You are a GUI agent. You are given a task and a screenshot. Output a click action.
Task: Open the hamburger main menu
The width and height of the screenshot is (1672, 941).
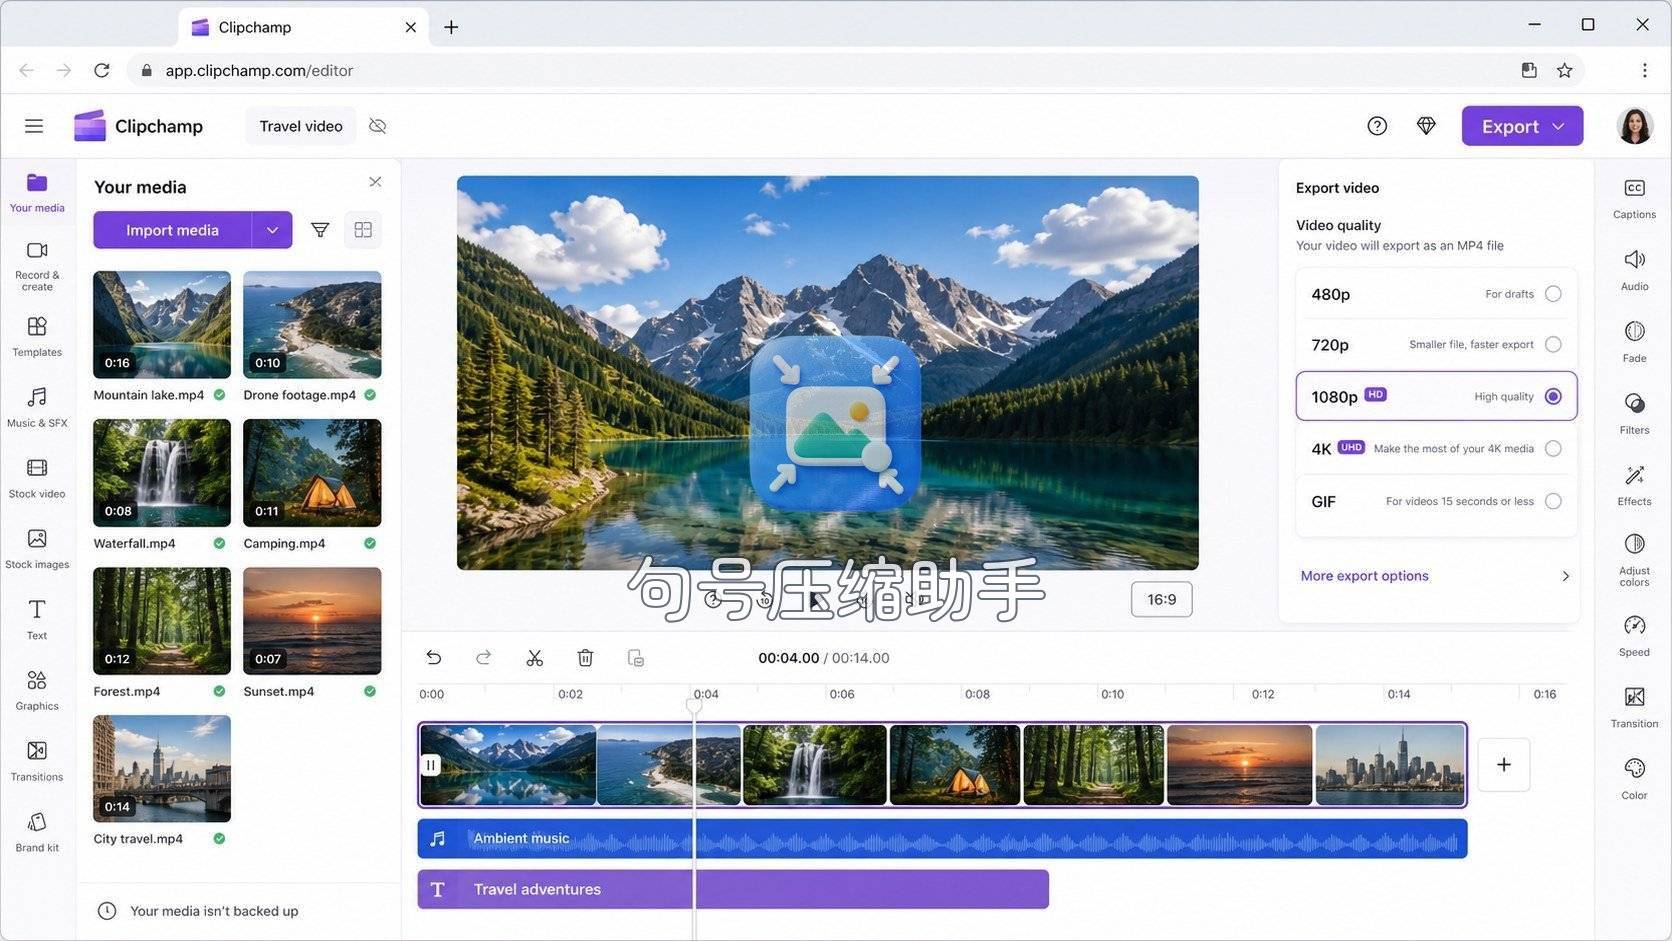pos(34,126)
